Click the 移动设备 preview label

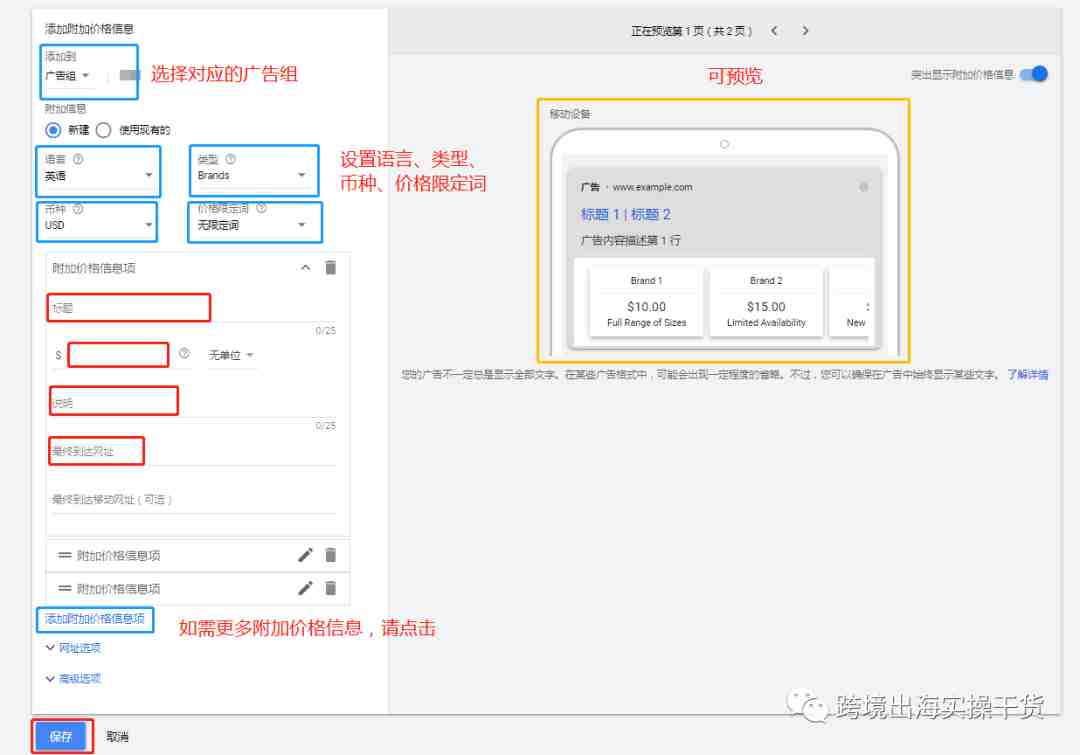pyautogui.click(x=570, y=114)
